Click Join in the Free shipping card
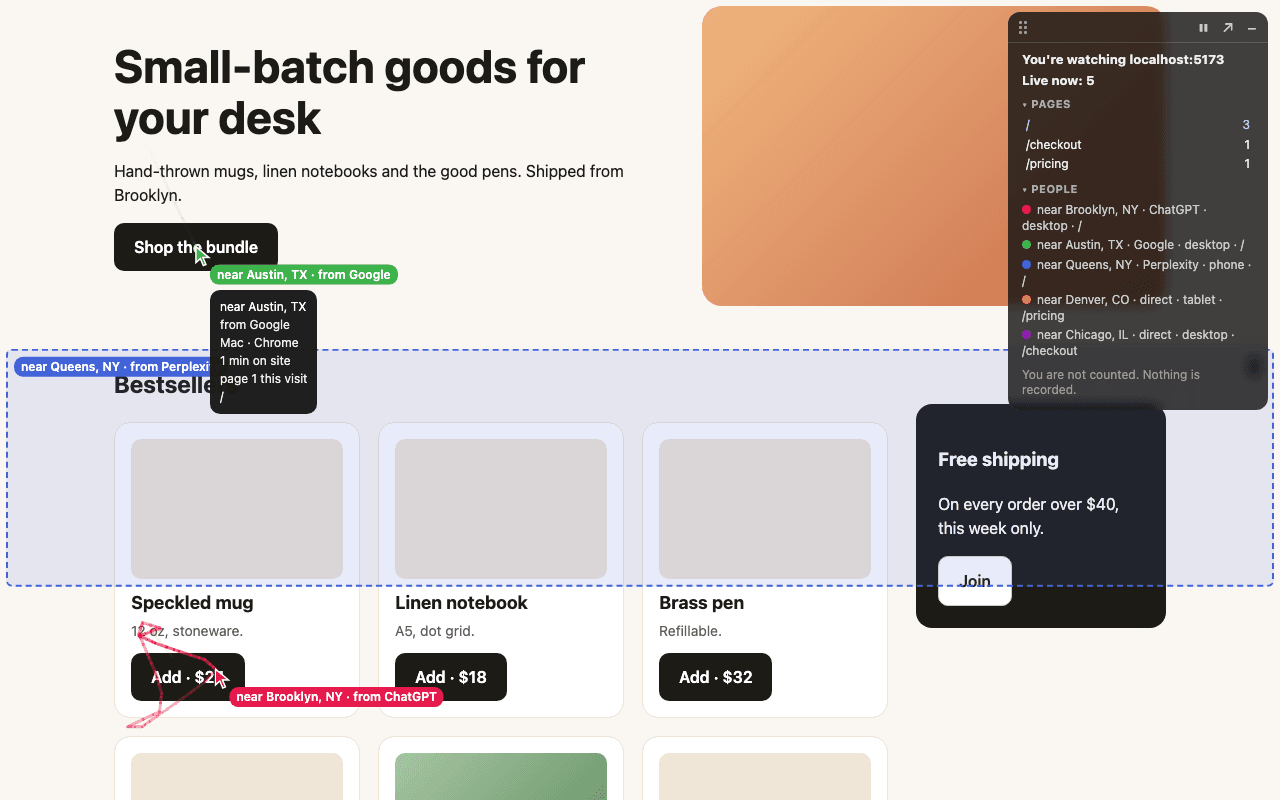This screenshot has height=800, width=1280. [975, 581]
